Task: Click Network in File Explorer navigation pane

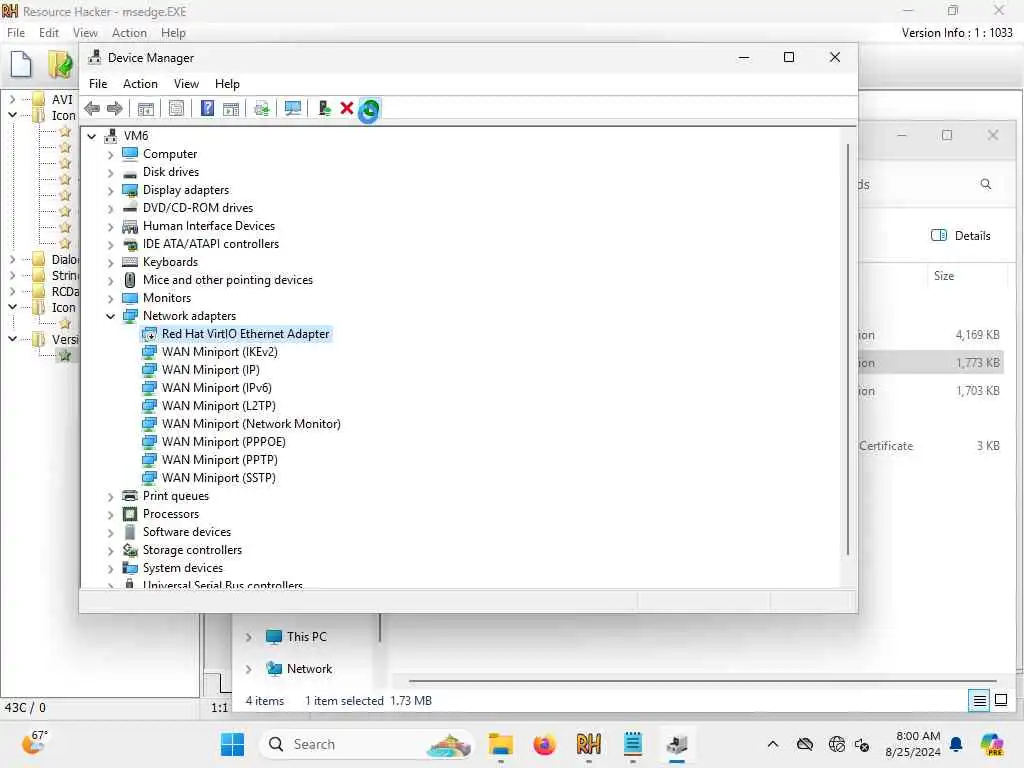Action: click(x=309, y=669)
